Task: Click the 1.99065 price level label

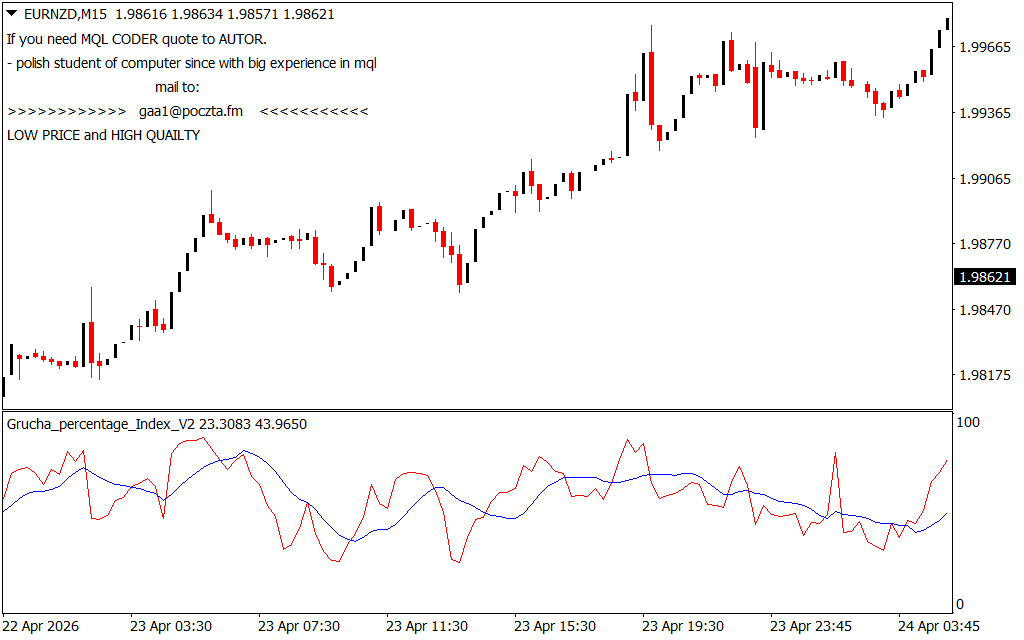Action: pos(985,178)
